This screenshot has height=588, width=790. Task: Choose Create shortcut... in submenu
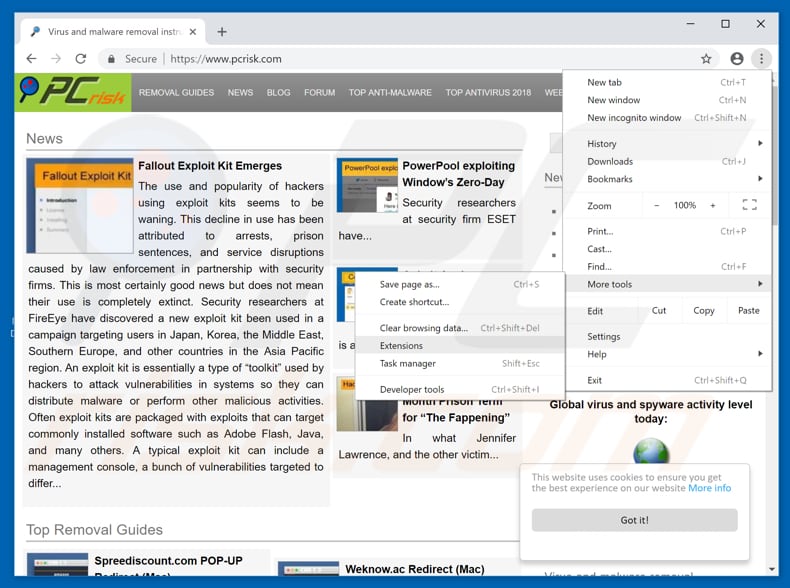click(459, 302)
